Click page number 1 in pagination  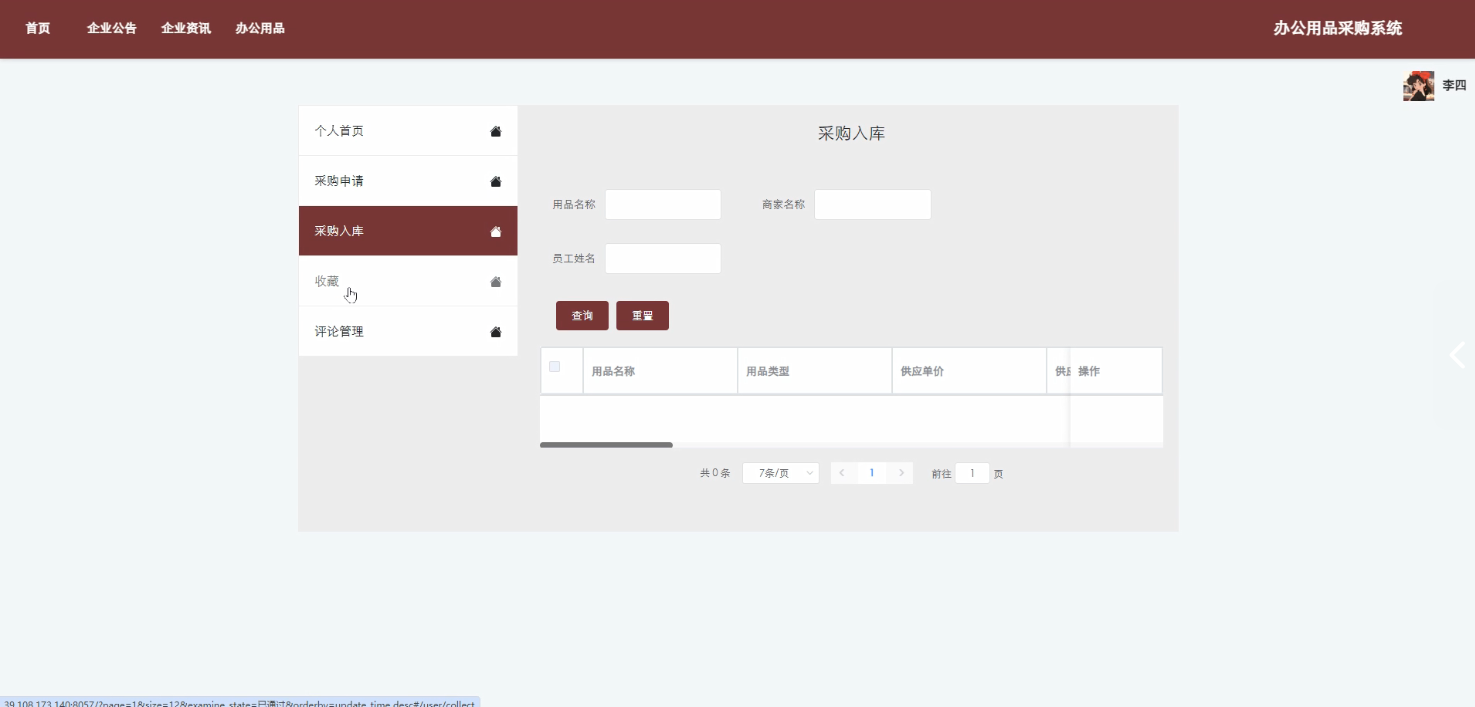point(872,473)
